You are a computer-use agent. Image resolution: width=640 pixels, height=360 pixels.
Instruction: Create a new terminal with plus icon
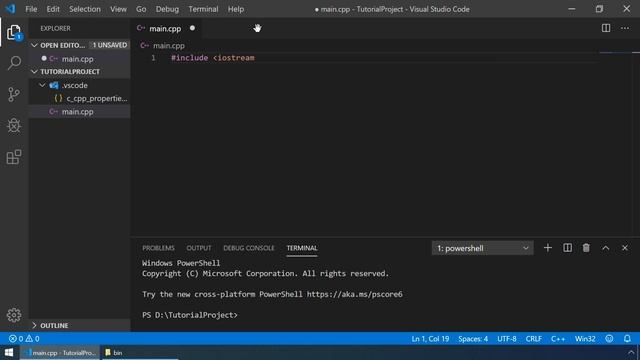click(x=547, y=248)
